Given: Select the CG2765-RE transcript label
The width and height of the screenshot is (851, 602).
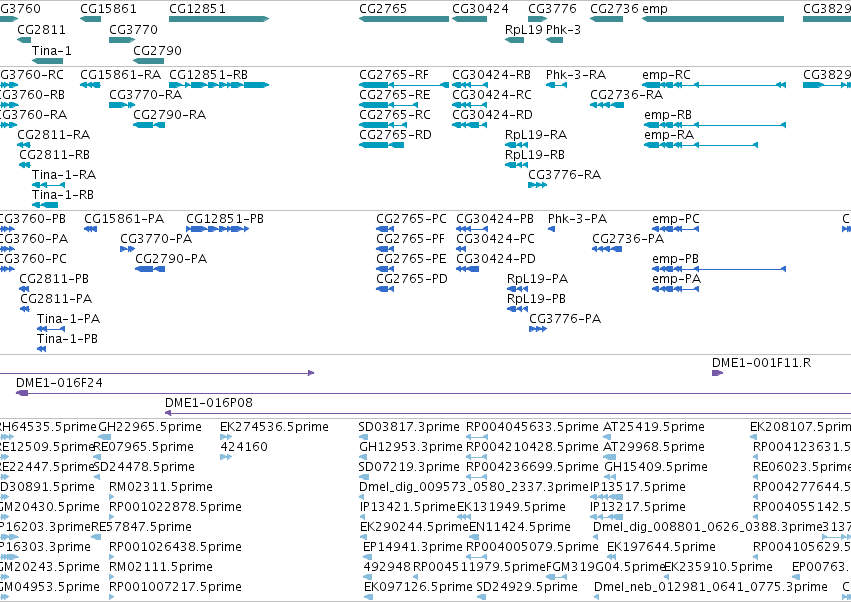Looking at the screenshot, I should coord(395,94).
